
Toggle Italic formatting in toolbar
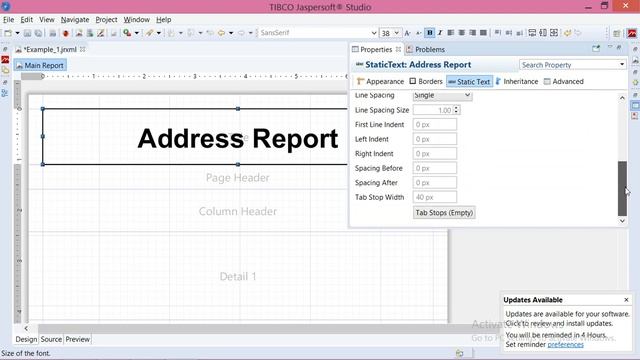tap(440, 33)
